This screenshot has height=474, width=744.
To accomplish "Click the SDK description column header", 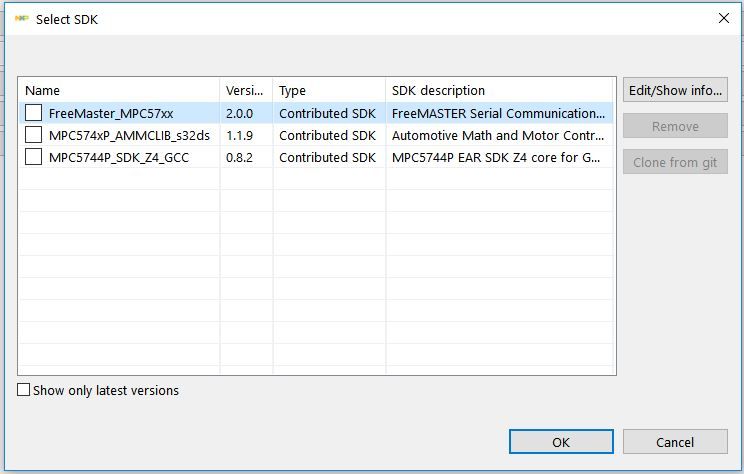I will (x=499, y=90).
